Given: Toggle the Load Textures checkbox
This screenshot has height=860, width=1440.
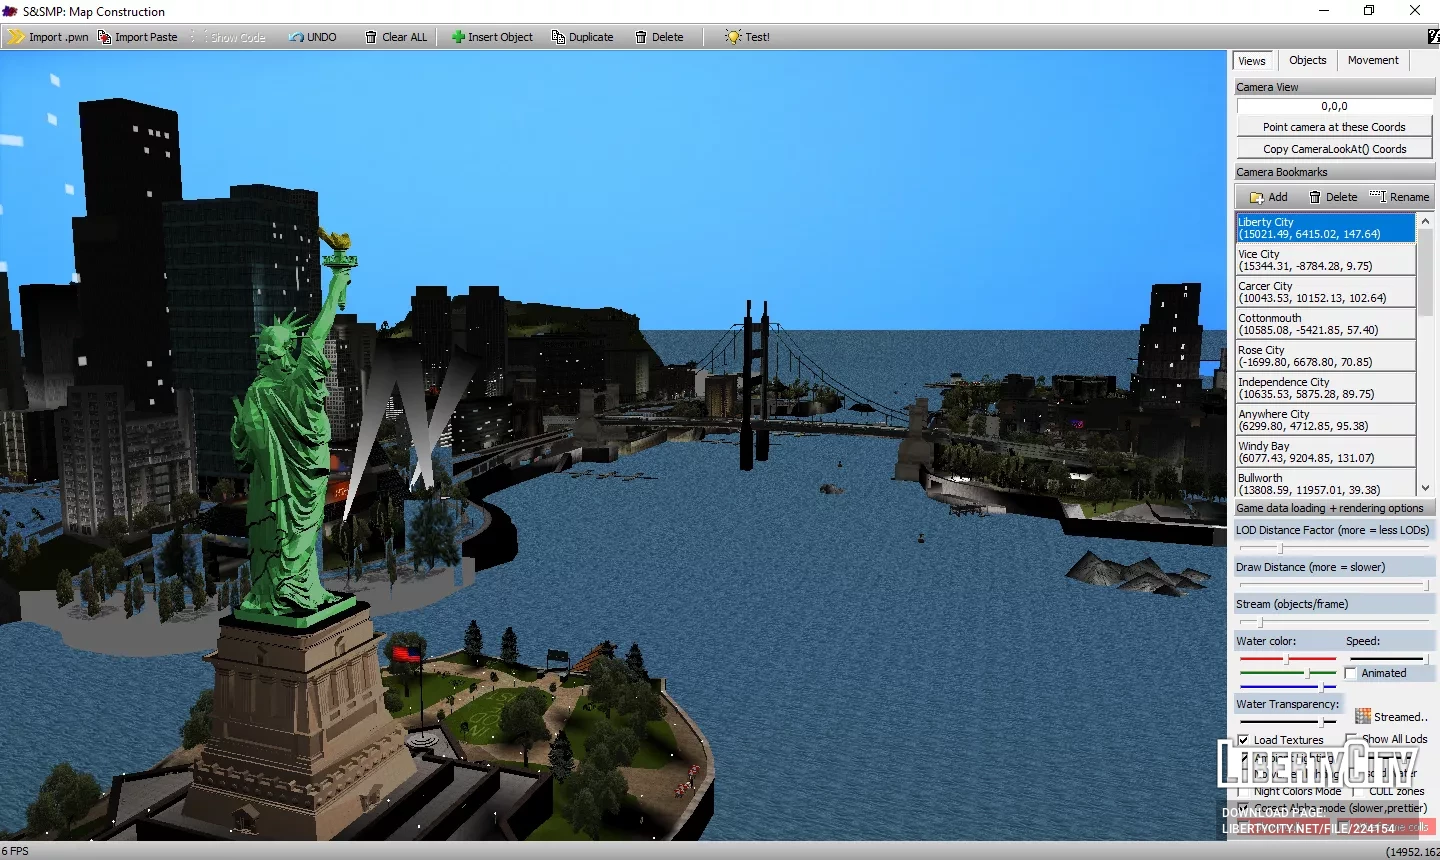Looking at the screenshot, I should (1244, 741).
